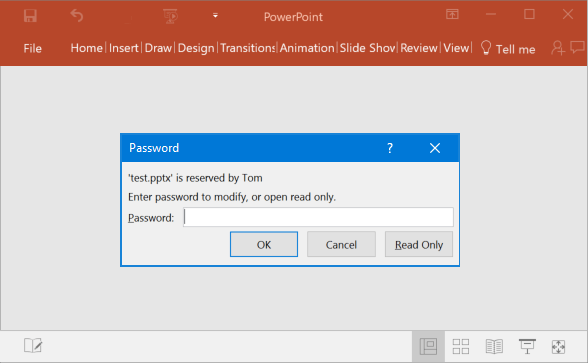Open the File menu

33,48
